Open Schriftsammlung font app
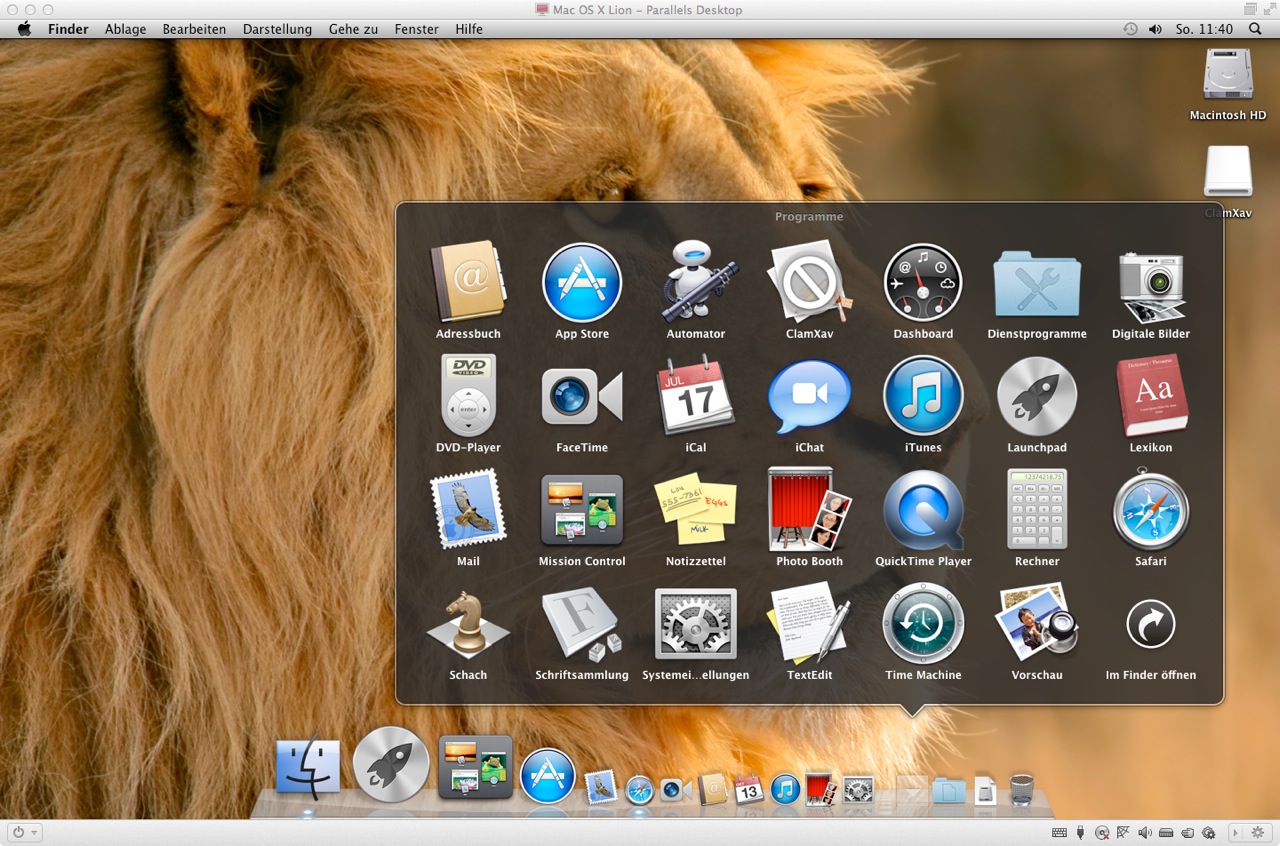Image resolution: width=1280 pixels, height=846 pixels. tap(582, 624)
